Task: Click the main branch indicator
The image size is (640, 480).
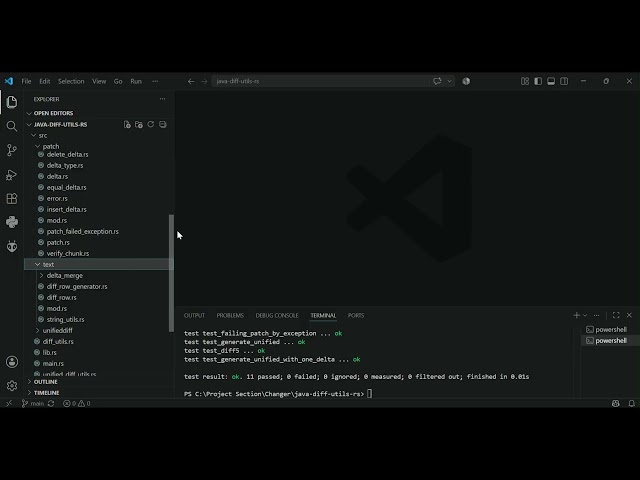Action: [x=33, y=403]
